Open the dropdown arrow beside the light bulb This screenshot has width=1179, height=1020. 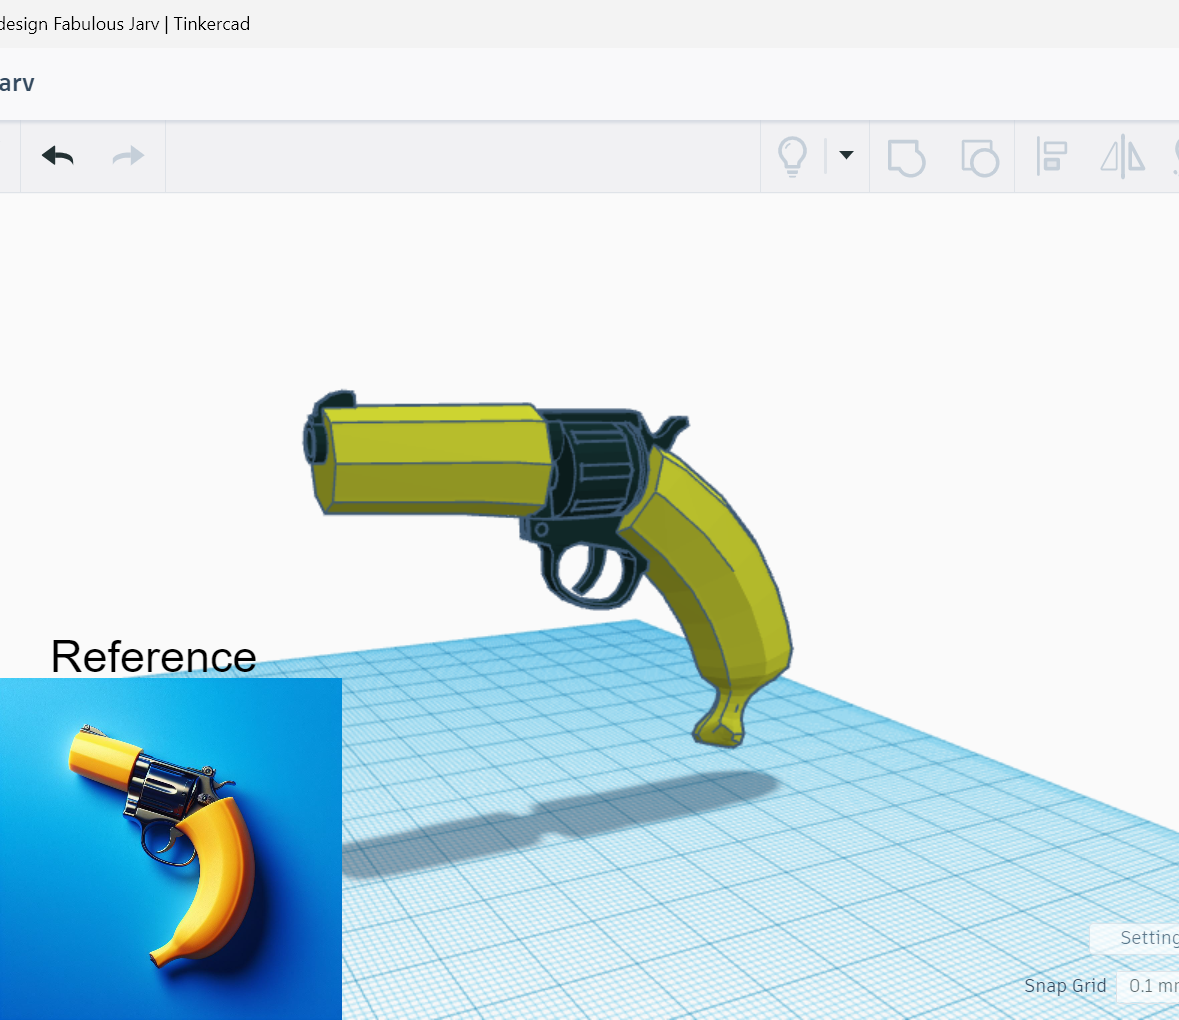tap(846, 156)
